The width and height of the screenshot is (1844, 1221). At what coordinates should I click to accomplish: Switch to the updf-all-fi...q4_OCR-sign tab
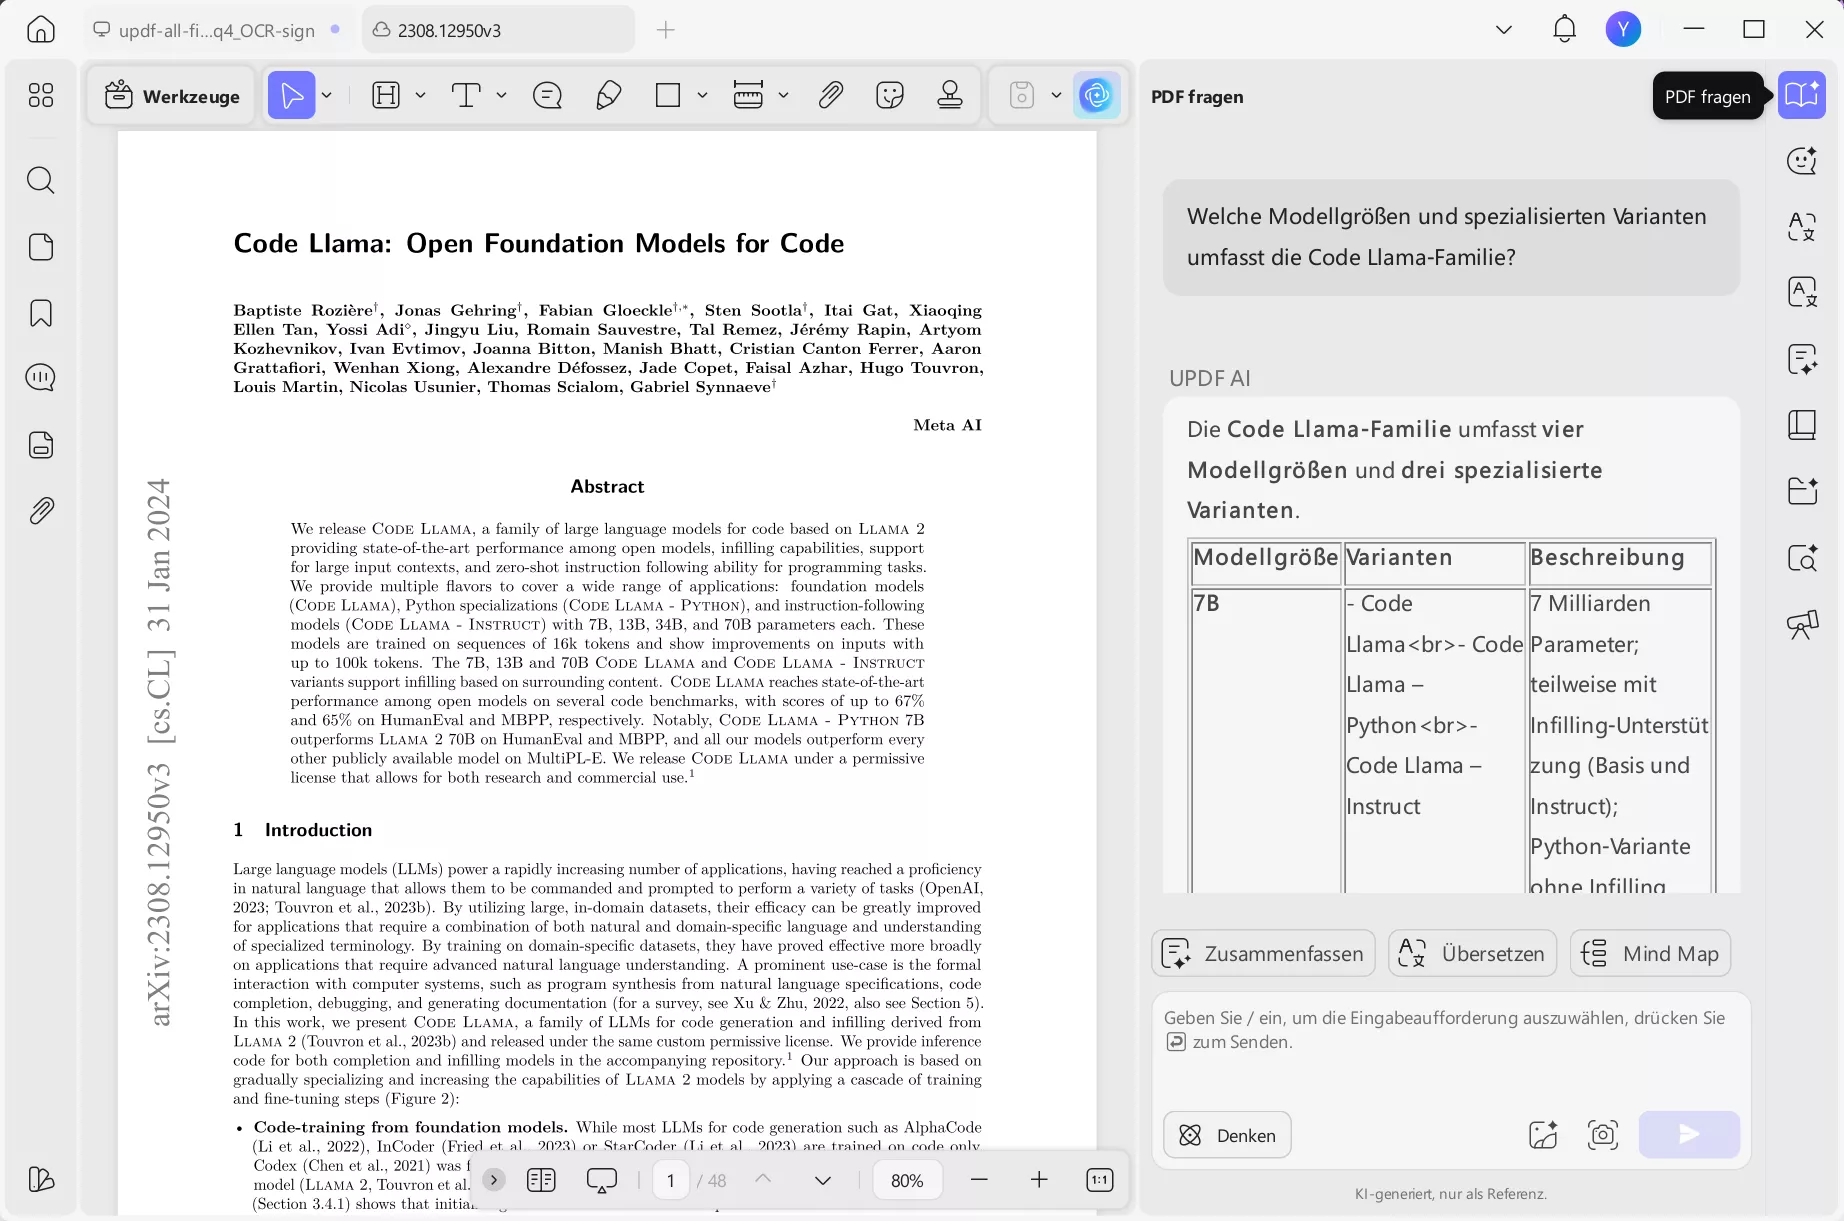tap(217, 30)
